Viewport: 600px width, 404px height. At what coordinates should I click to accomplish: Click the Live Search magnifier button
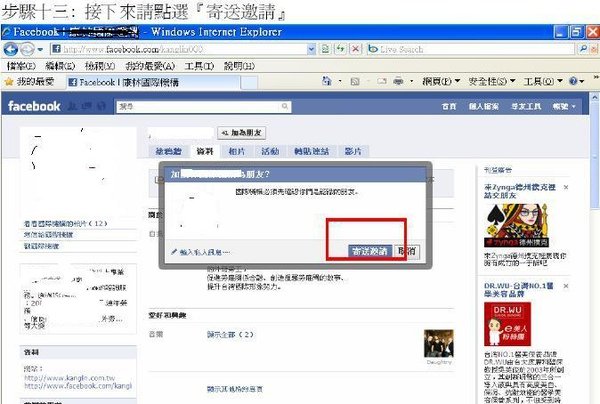(583, 49)
